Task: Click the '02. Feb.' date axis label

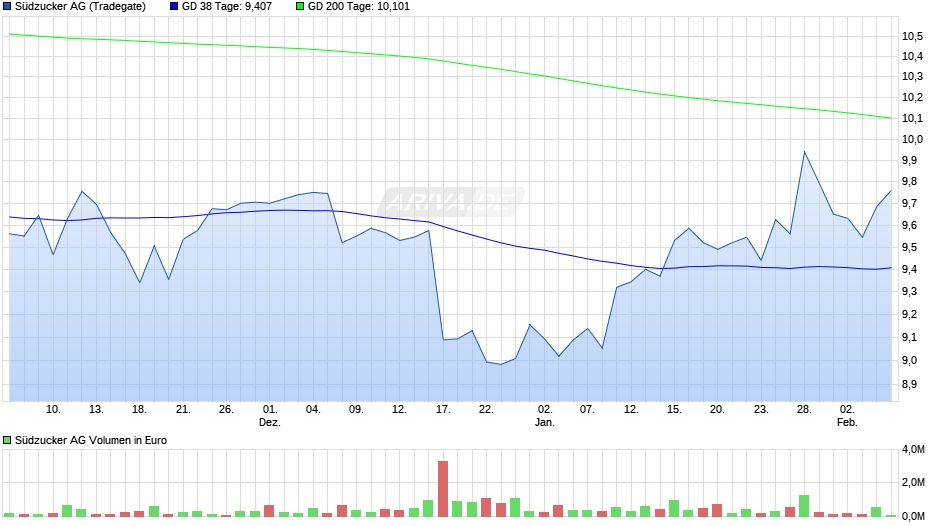Action: tap(847, 416)
